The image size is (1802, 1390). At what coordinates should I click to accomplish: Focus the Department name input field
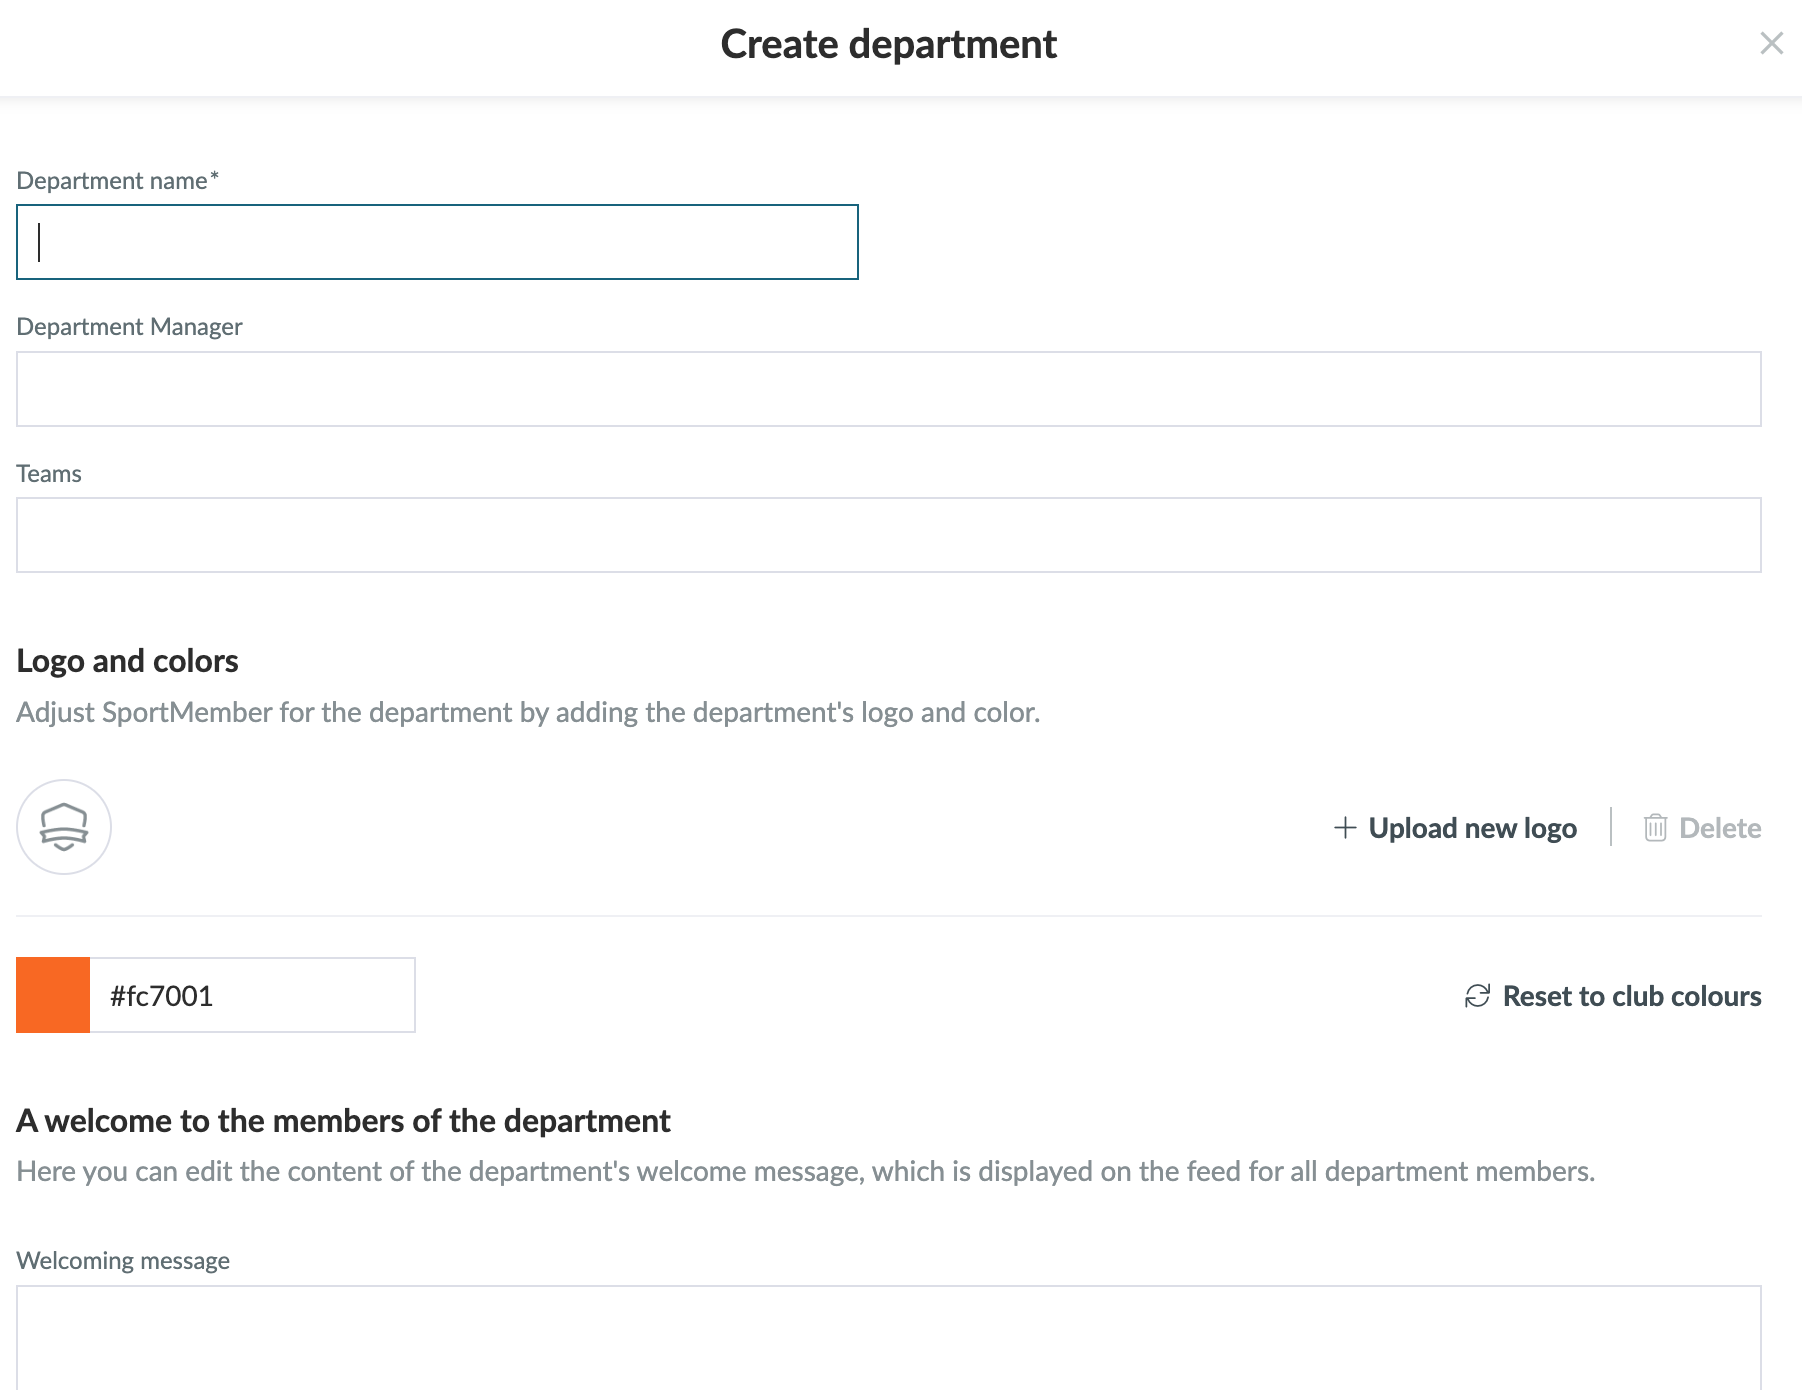click(437, 242)
